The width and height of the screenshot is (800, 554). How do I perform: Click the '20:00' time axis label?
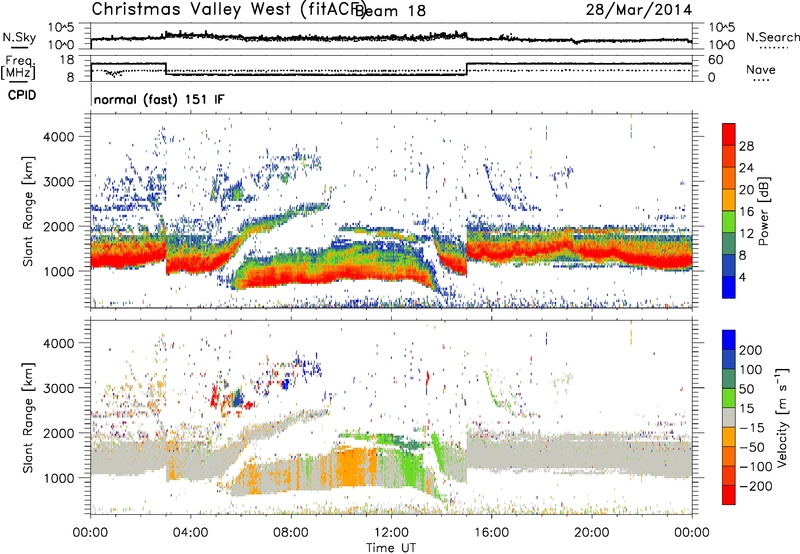(591, 533)
